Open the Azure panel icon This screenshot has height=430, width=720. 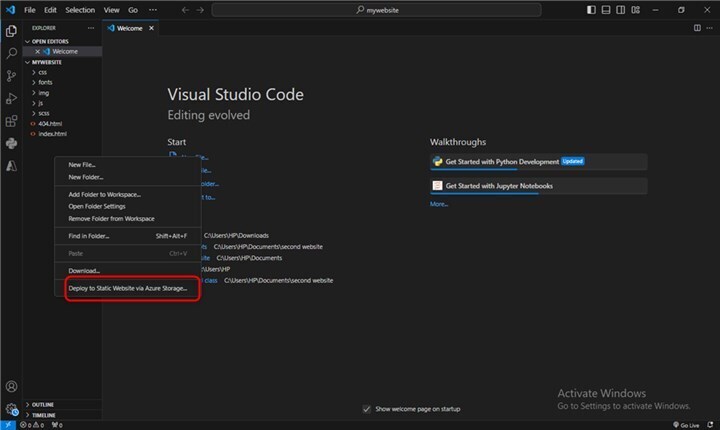coord(12,166)
